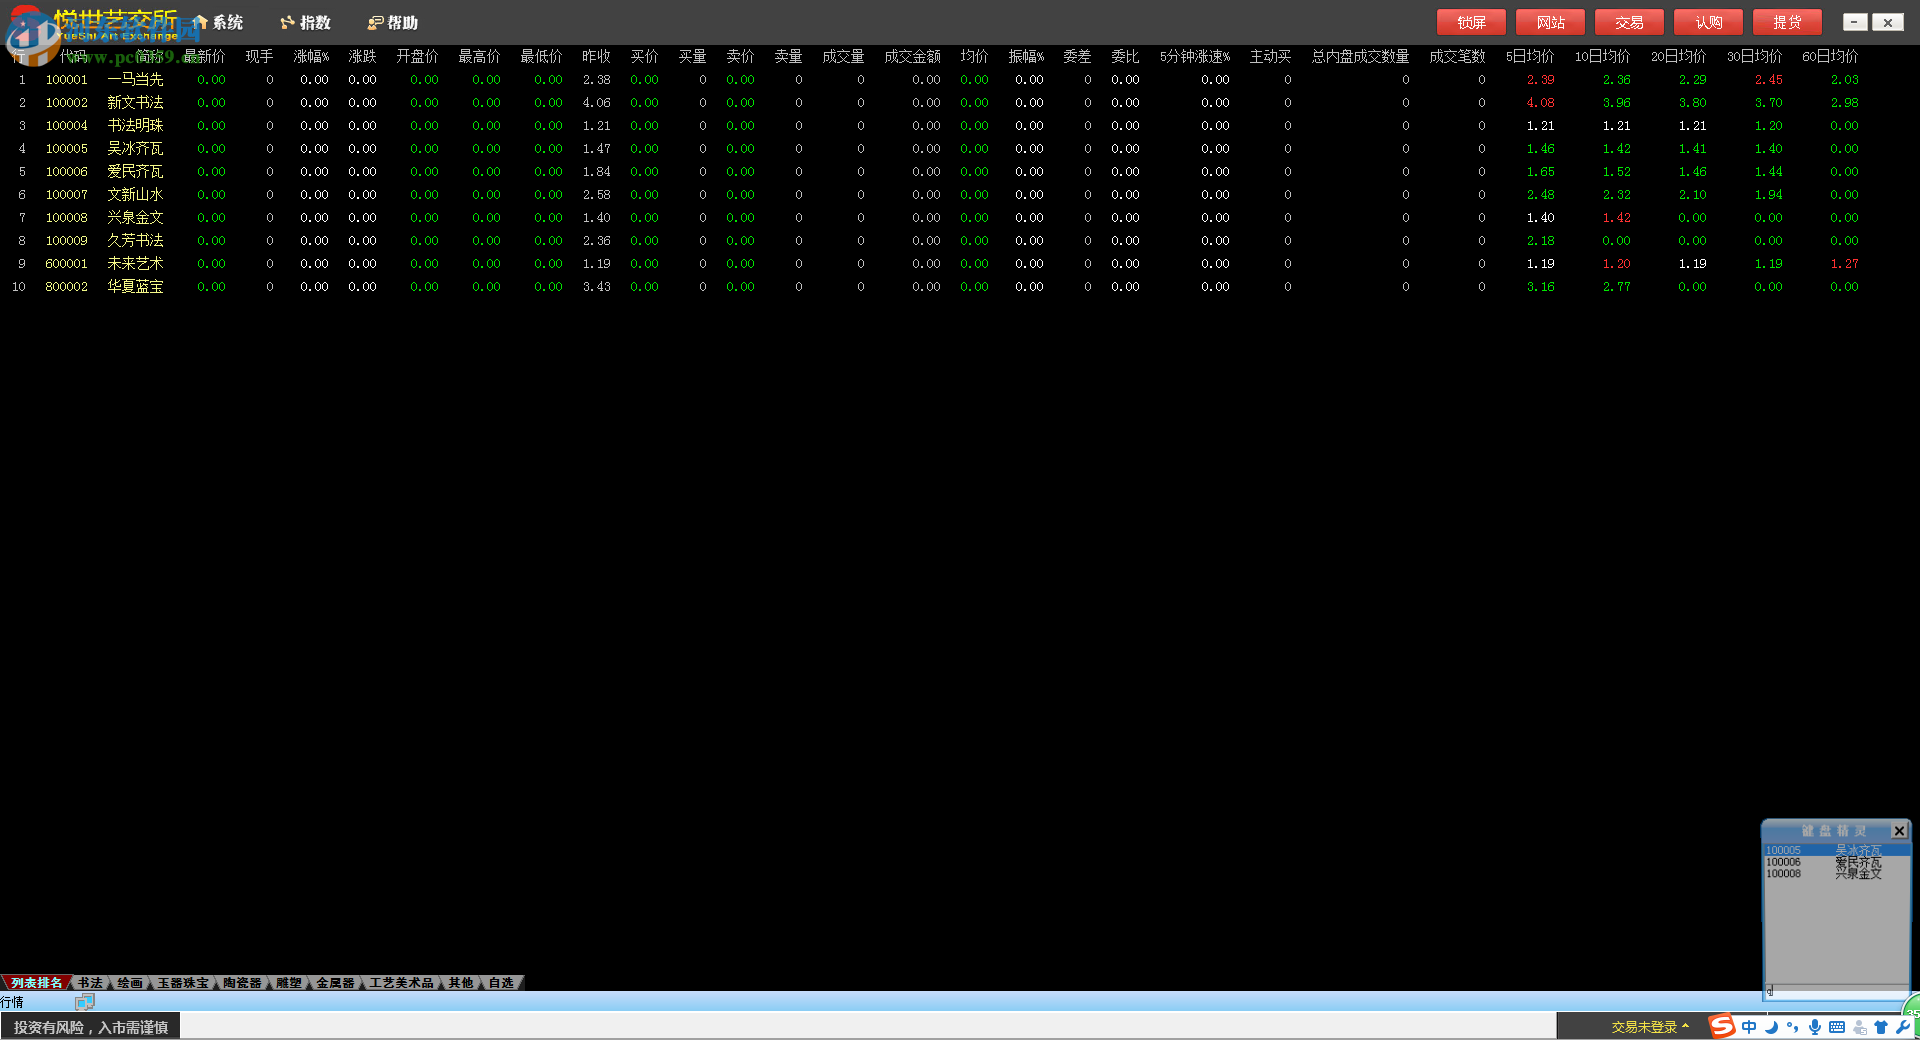Switch to the 列表排名 tab

(x=37, y=983)
